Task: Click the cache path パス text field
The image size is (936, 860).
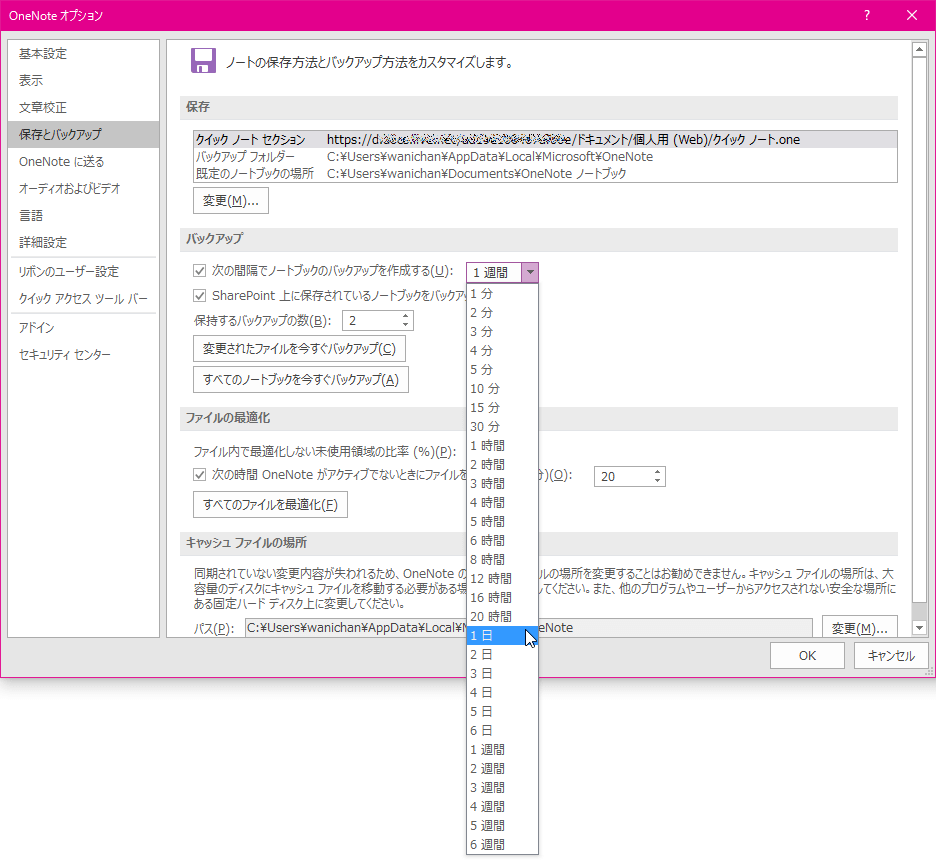Action: tap(528, 628)
